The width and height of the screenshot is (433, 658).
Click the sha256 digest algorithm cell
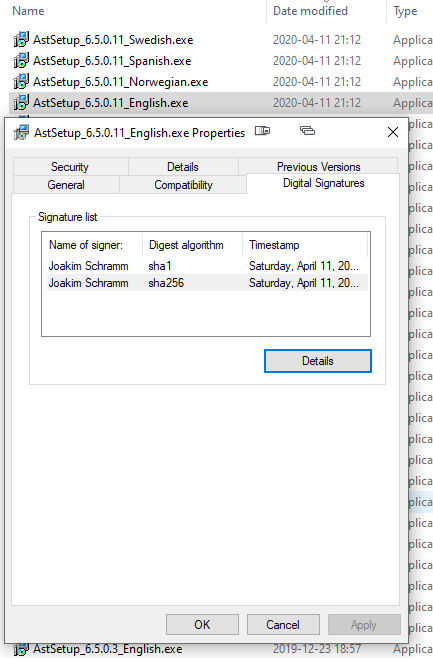pos(166,282)
